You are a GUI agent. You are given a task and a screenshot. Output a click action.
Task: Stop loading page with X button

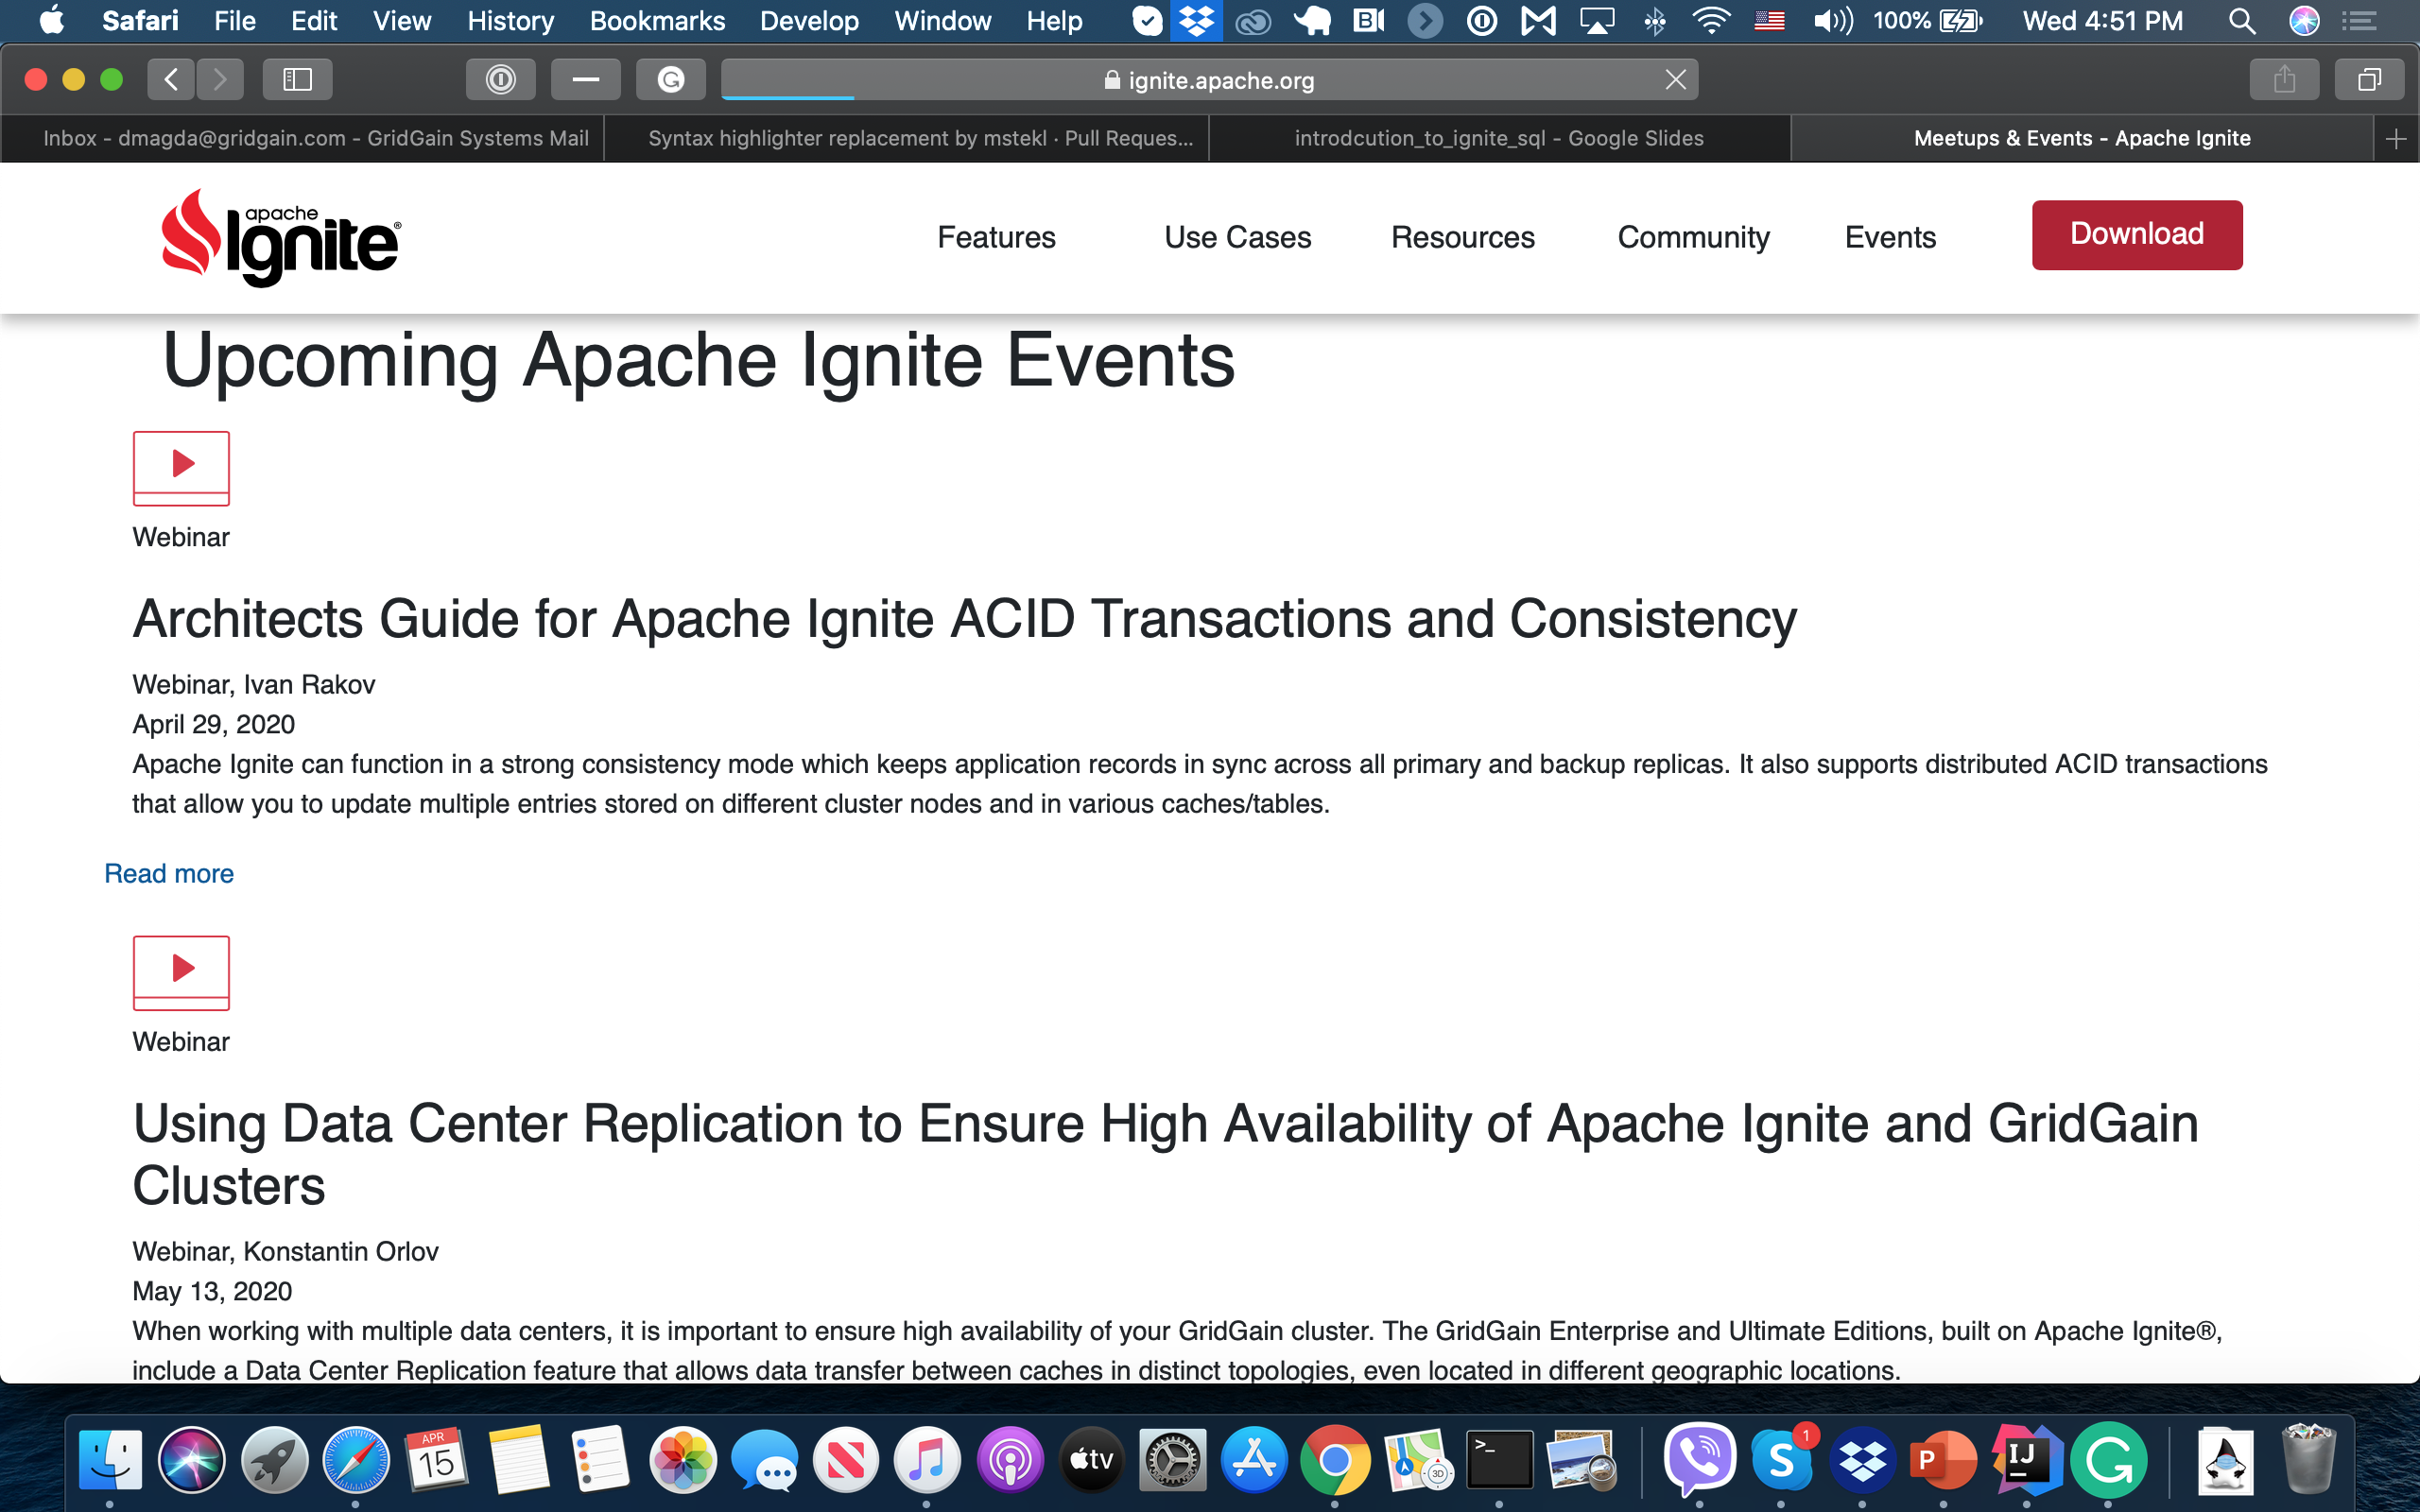(1675, 79)
